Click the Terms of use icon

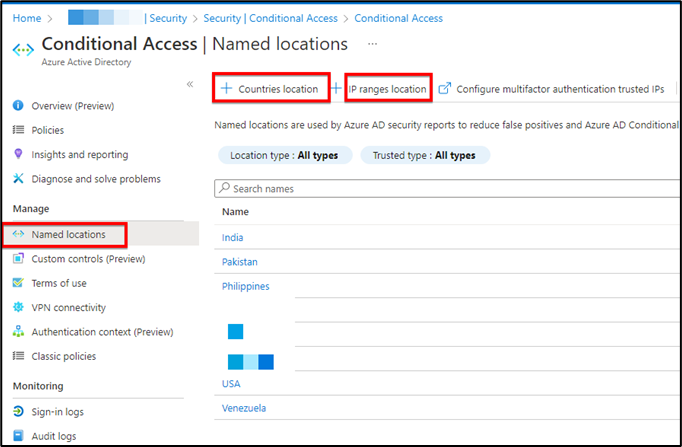coord(18,283)
